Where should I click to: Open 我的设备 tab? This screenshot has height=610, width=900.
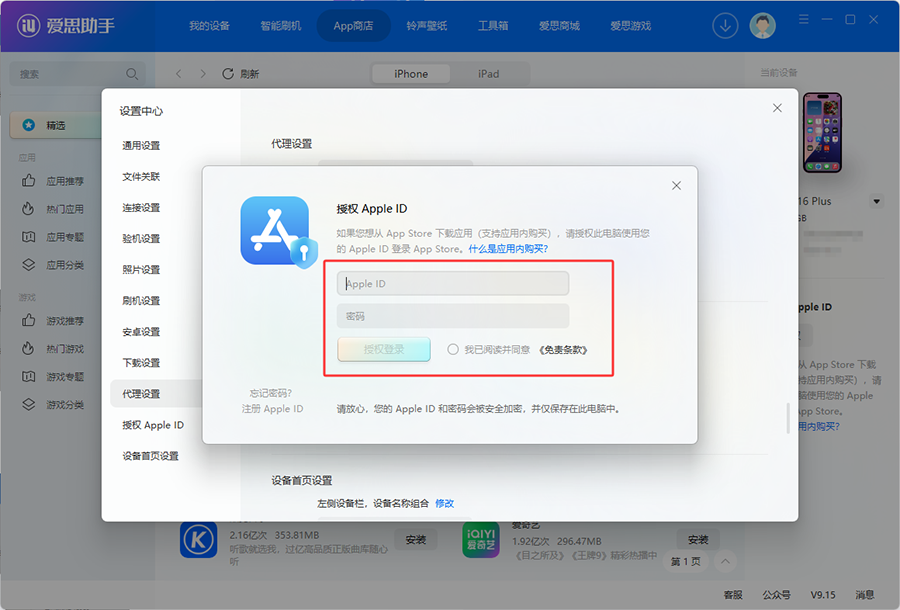(210, 26)
